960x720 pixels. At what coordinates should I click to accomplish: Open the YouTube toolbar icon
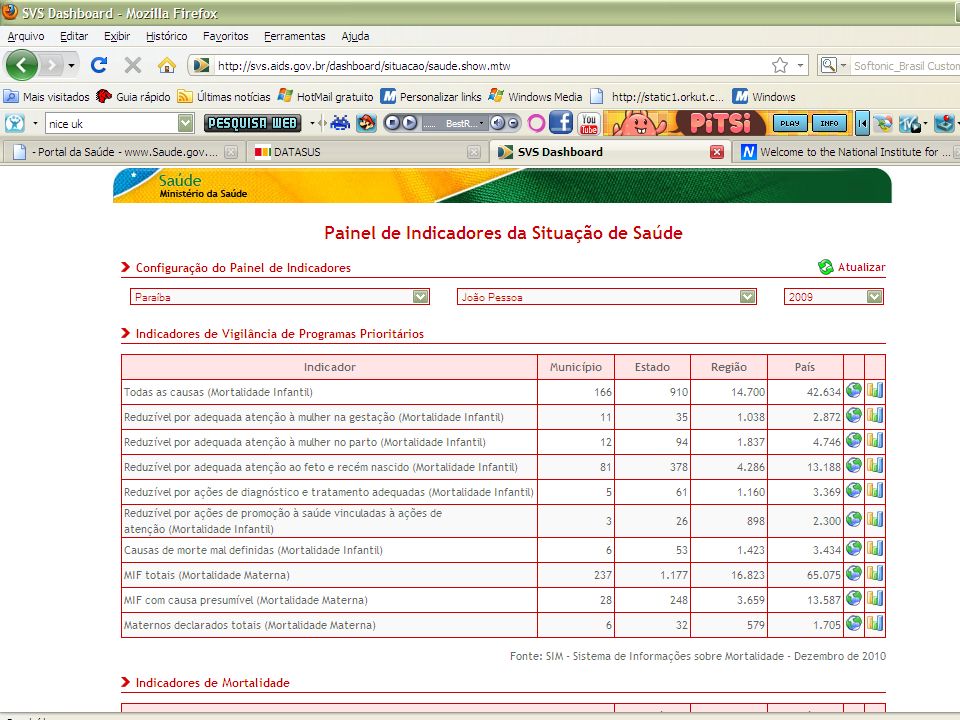click(589, 123)
